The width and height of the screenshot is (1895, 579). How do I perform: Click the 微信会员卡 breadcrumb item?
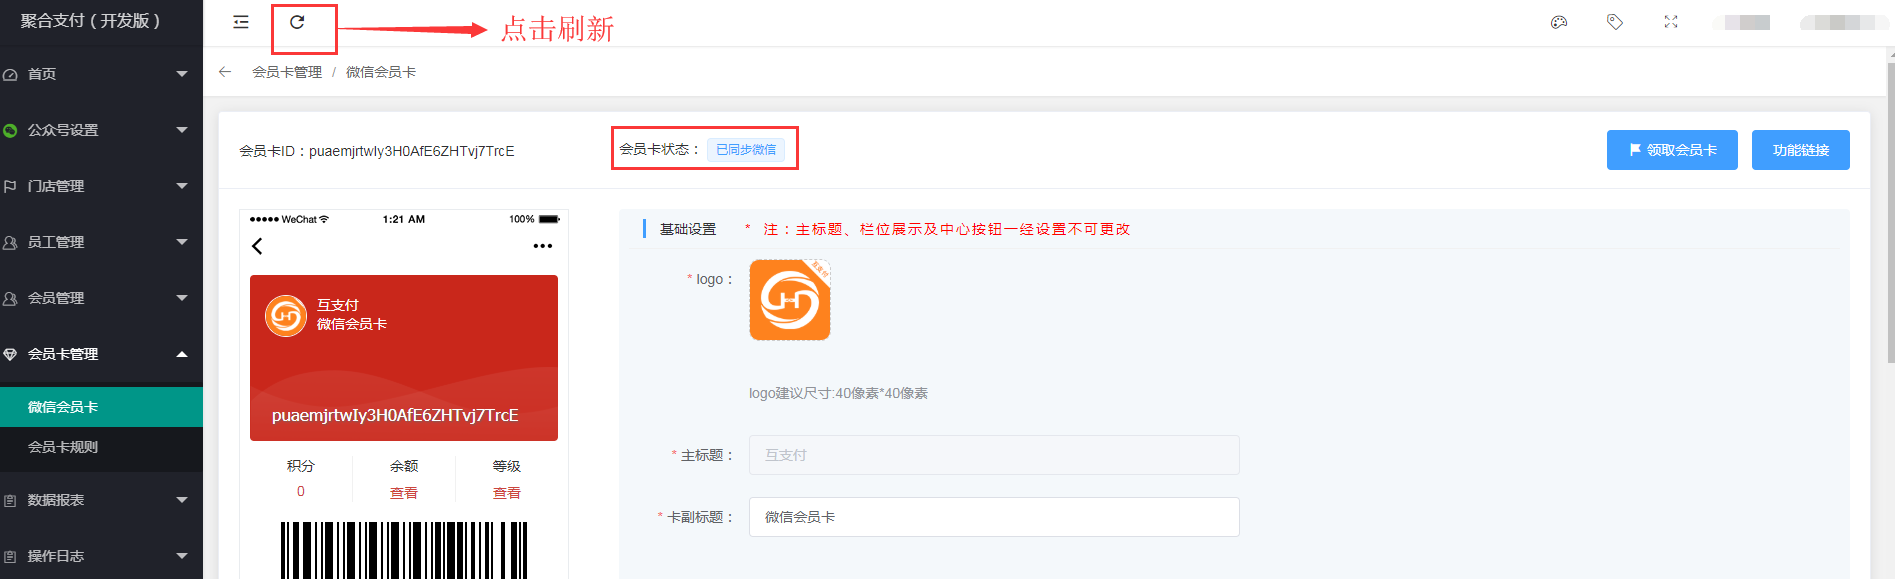pos(381,72)
